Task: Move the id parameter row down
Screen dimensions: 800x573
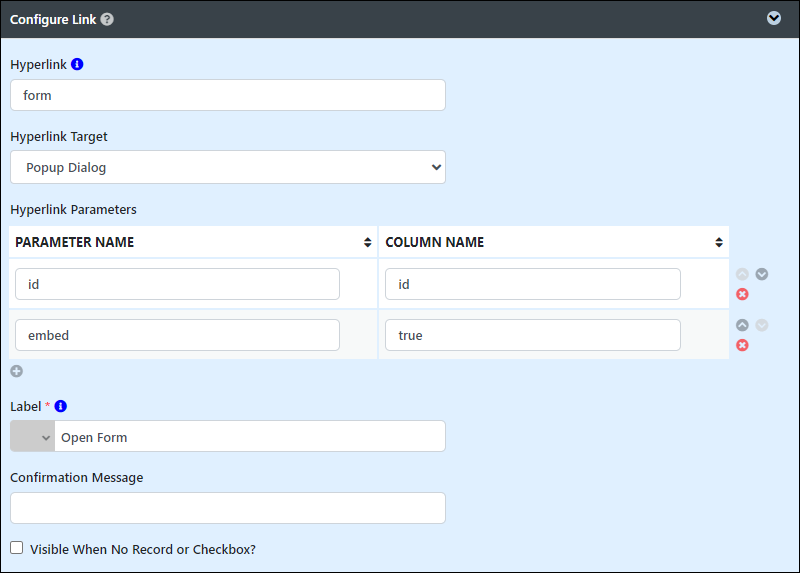Action: [x=762, y=275]
